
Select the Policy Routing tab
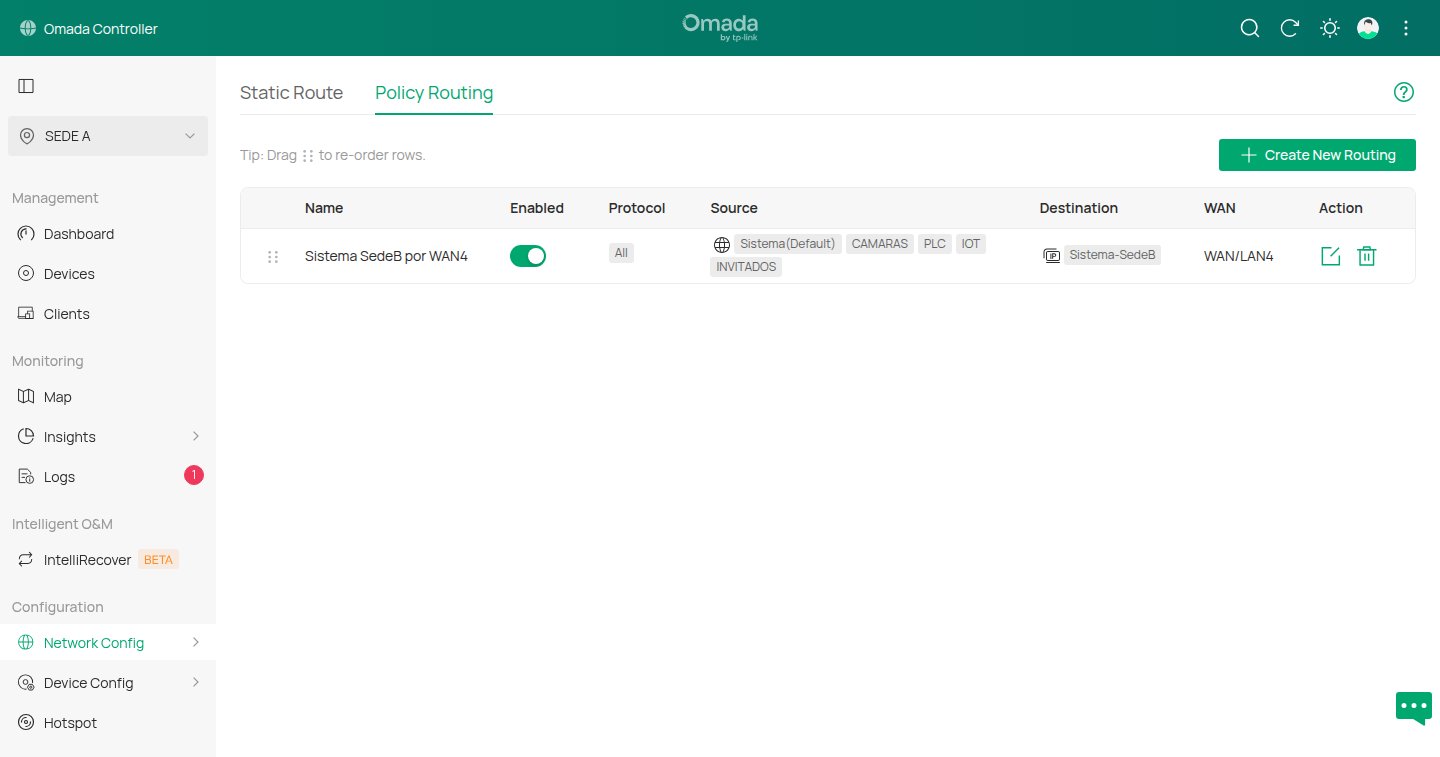tap(434, 93)
